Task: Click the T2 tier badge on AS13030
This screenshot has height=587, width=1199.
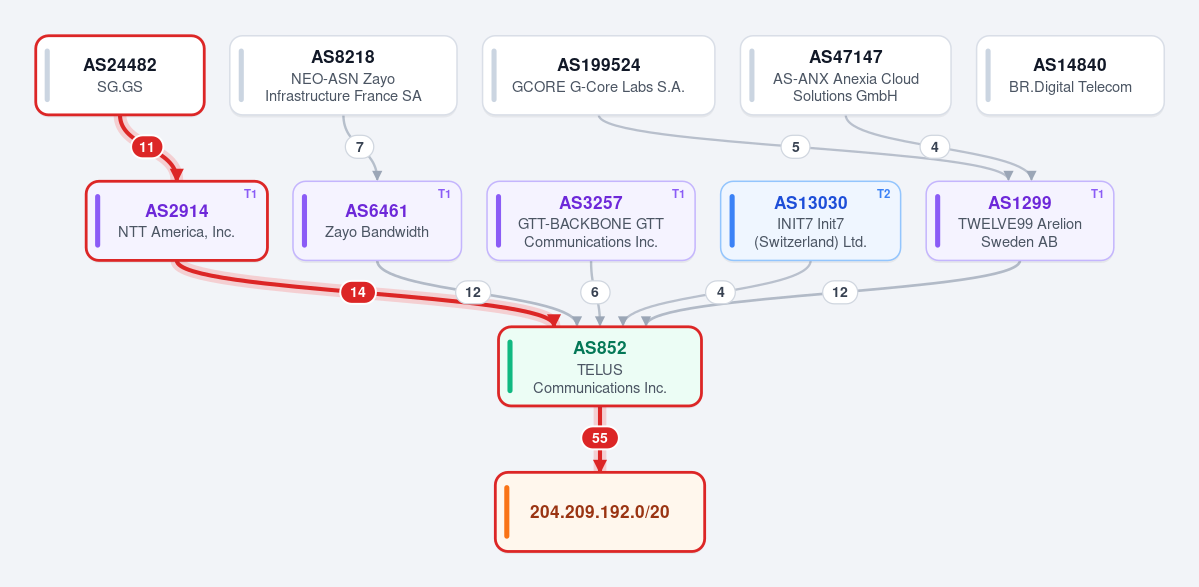Action: tap(883, 194)
